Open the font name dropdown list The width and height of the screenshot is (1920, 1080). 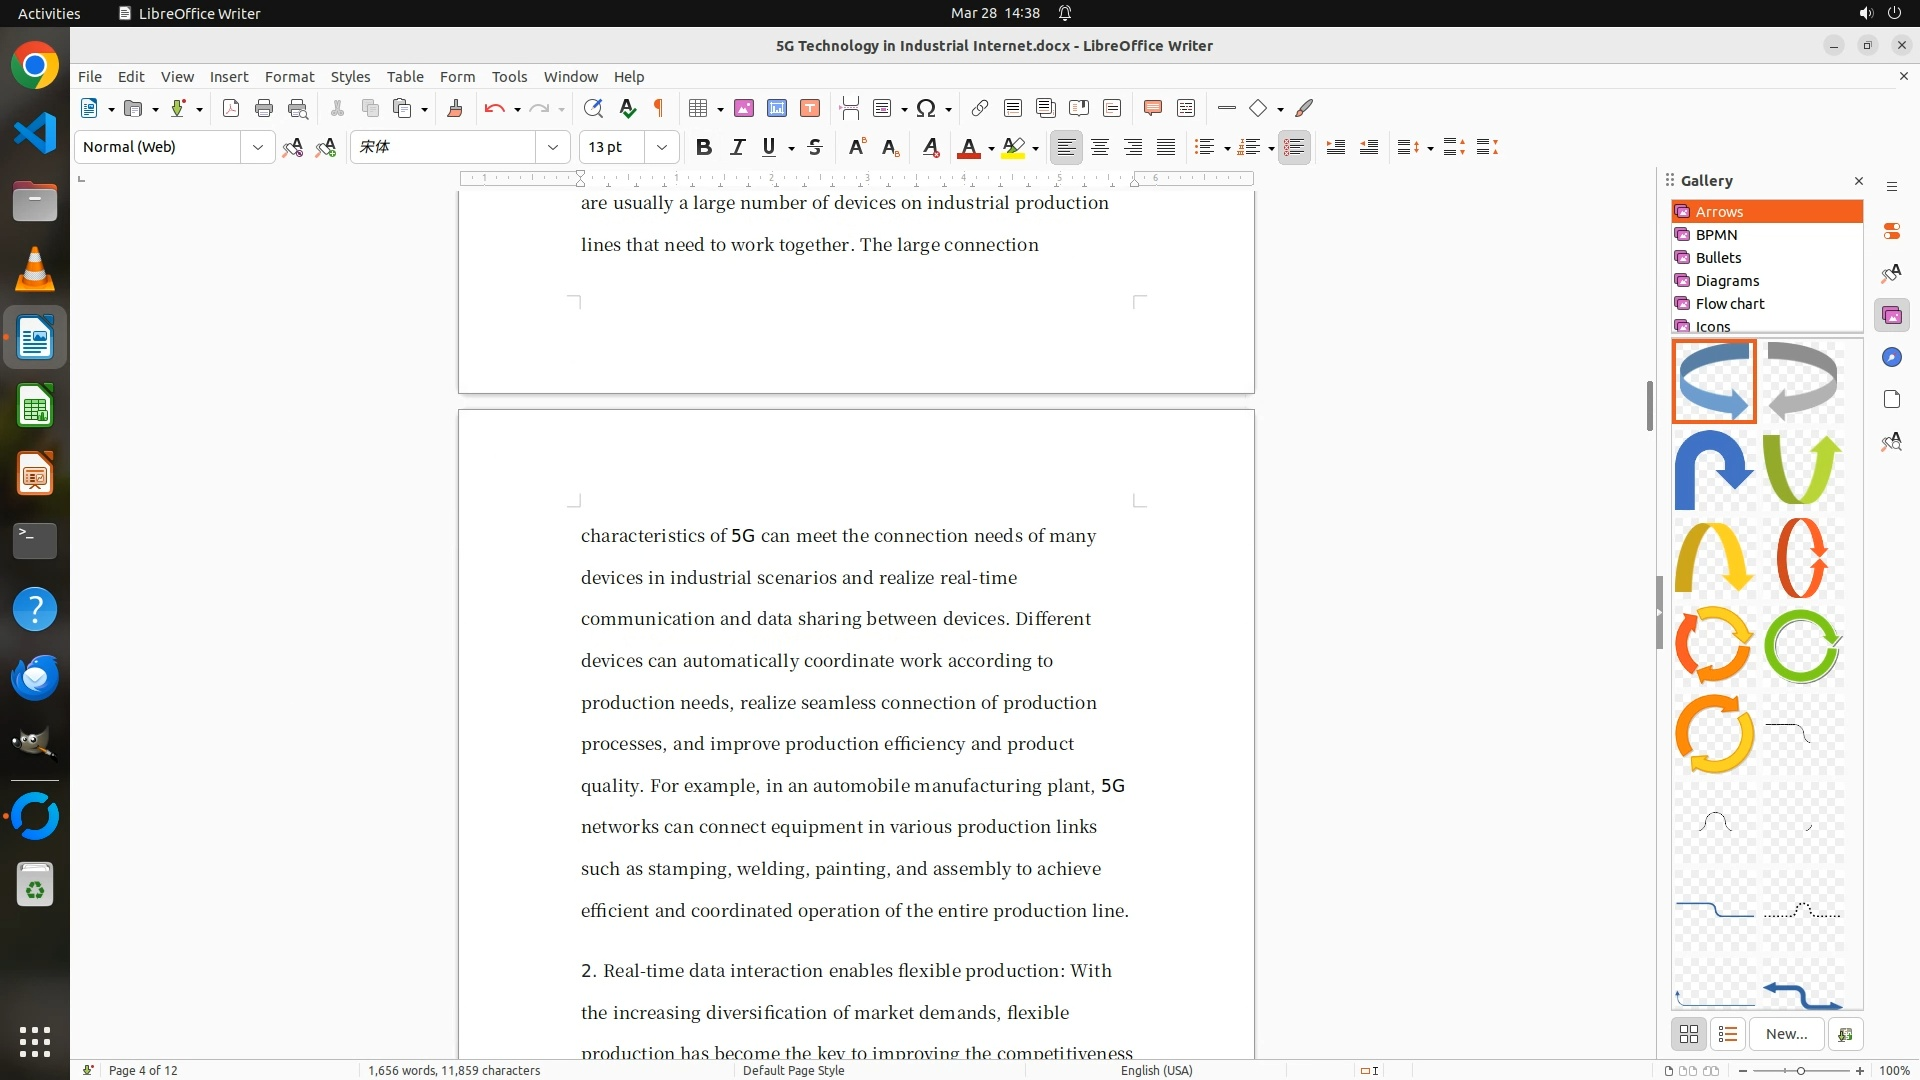point(552,148)
